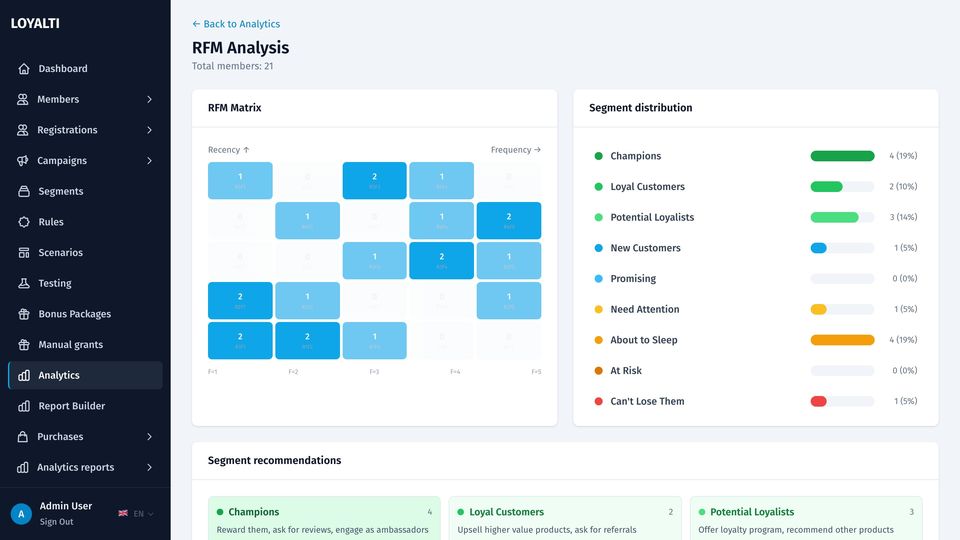This screenshot has width=960, height=540.
Task: Click the Analytics reports chart icon
Action: click(x=23, y=467)
